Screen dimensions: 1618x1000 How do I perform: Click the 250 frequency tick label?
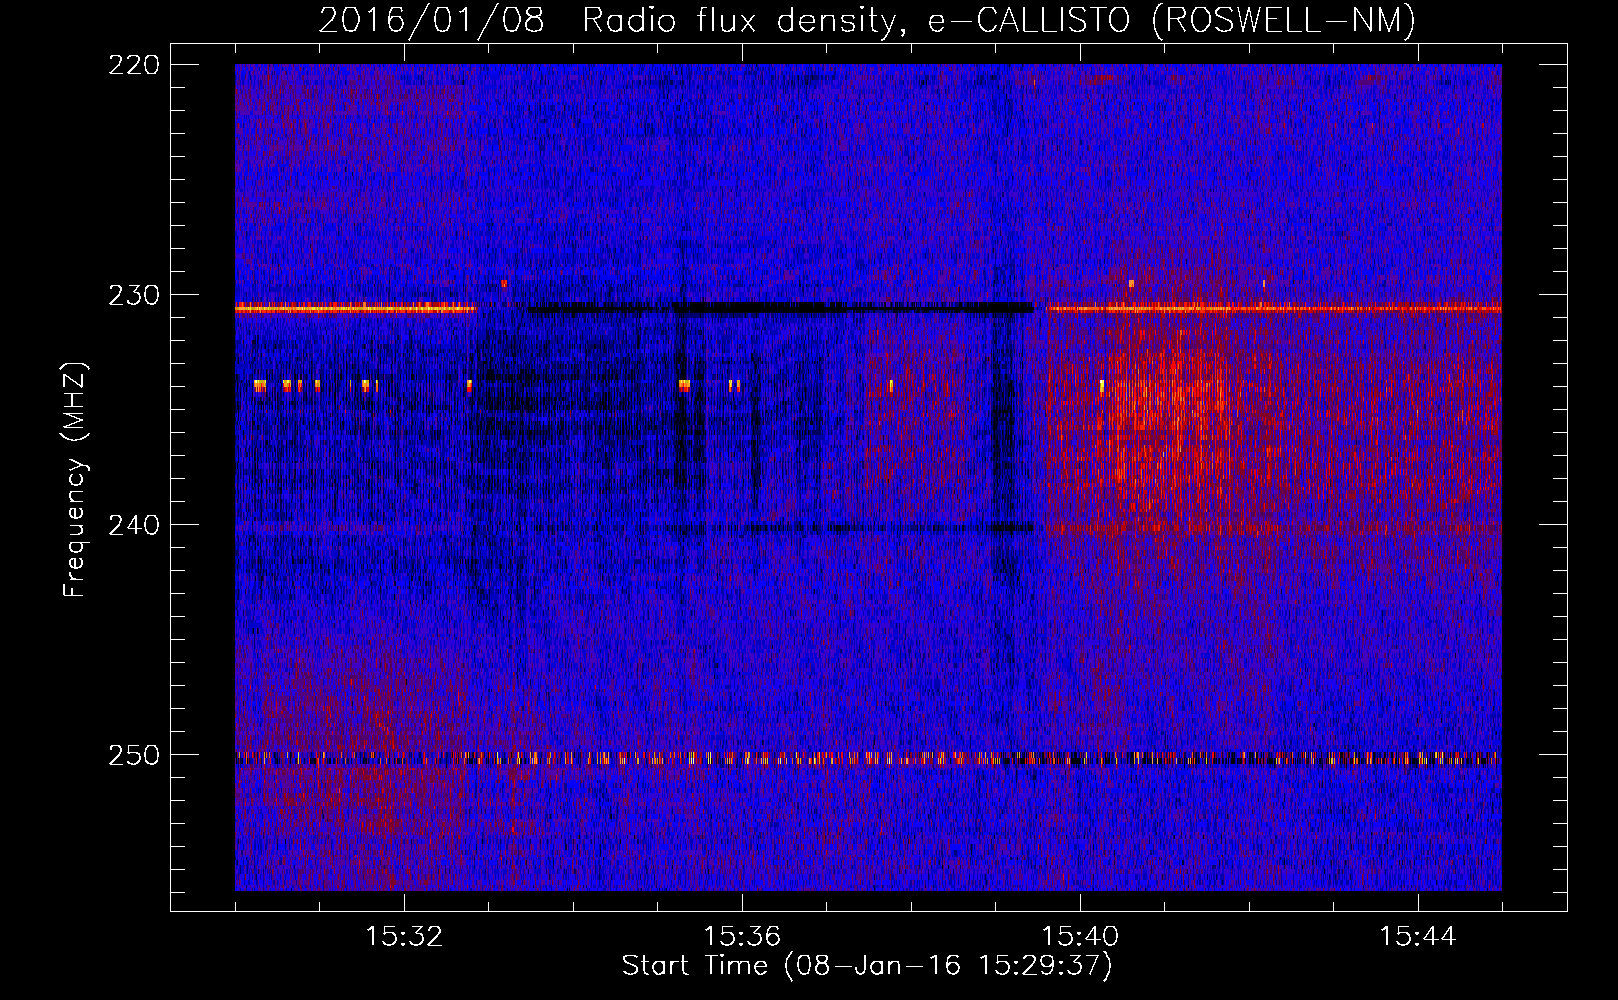pyautogui.click(x=133, y=755)
